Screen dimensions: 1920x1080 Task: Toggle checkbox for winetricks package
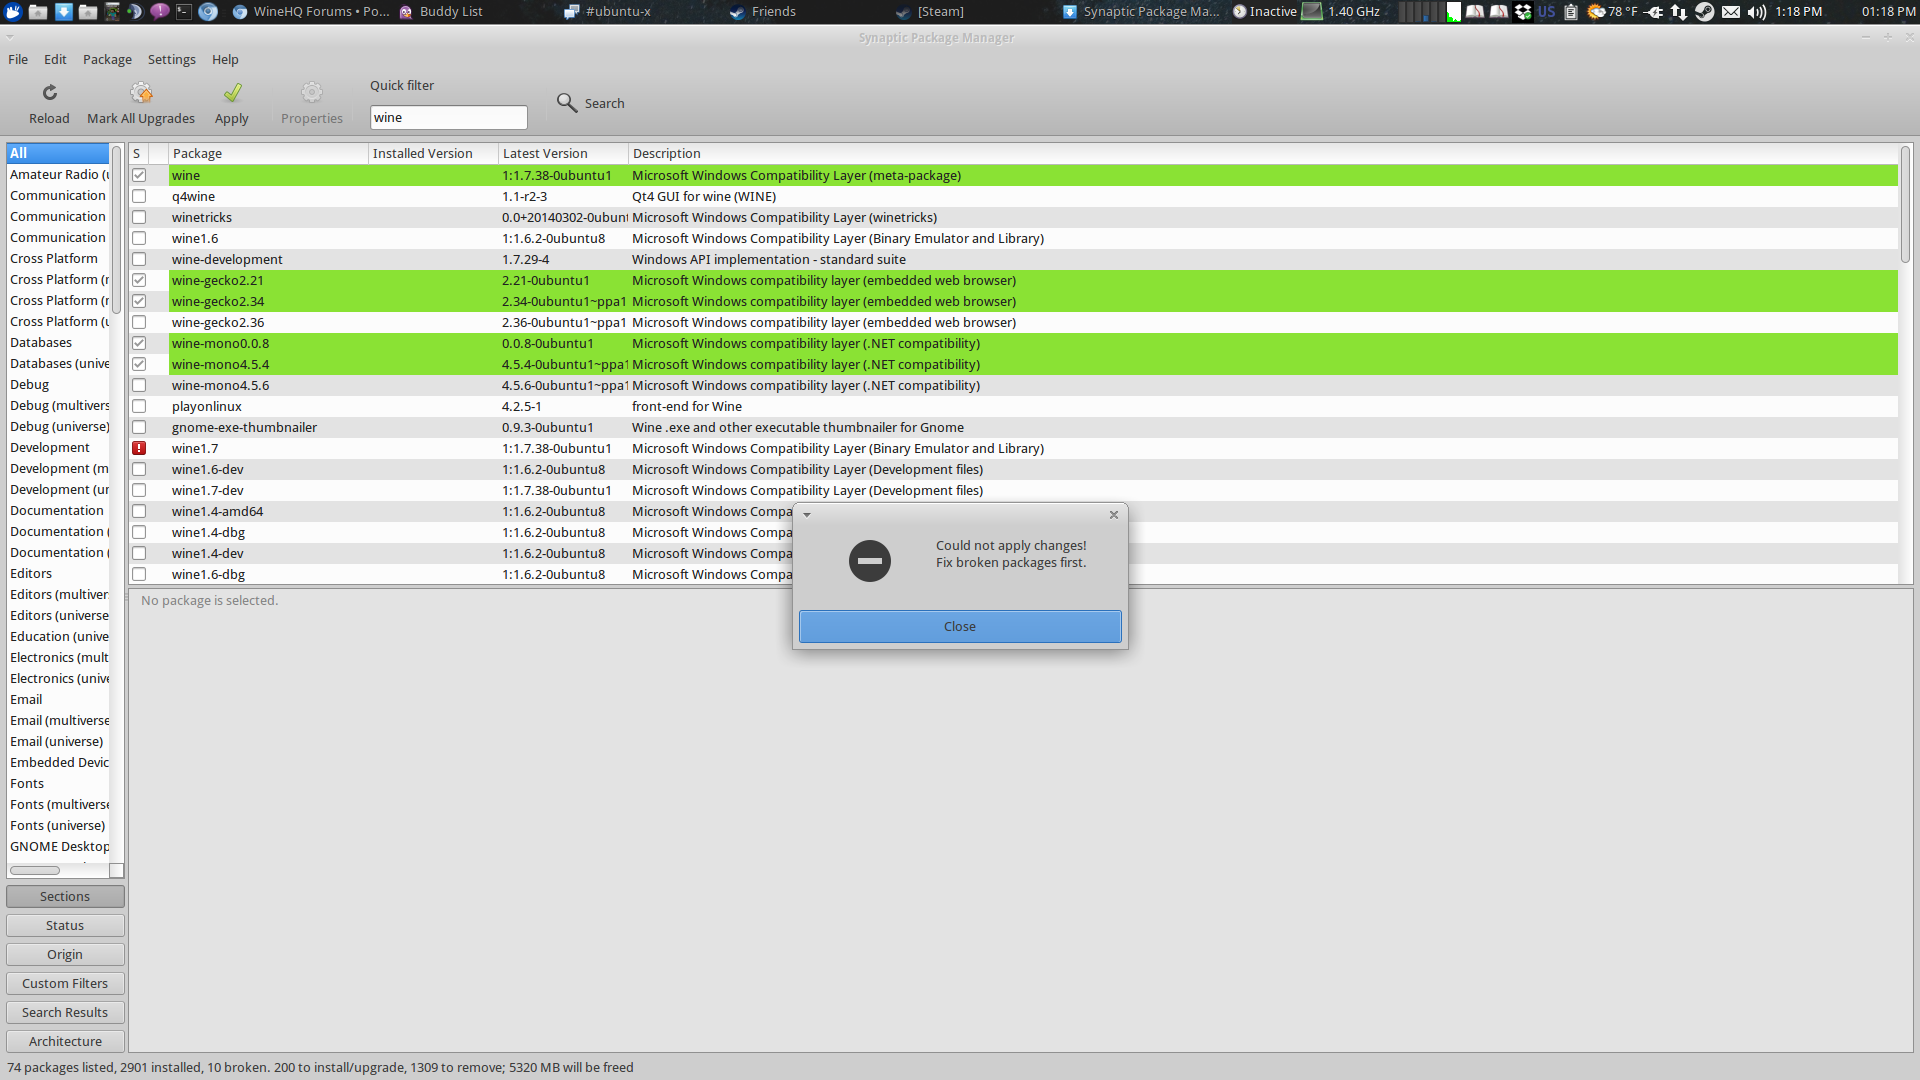(x=139, y=217)
